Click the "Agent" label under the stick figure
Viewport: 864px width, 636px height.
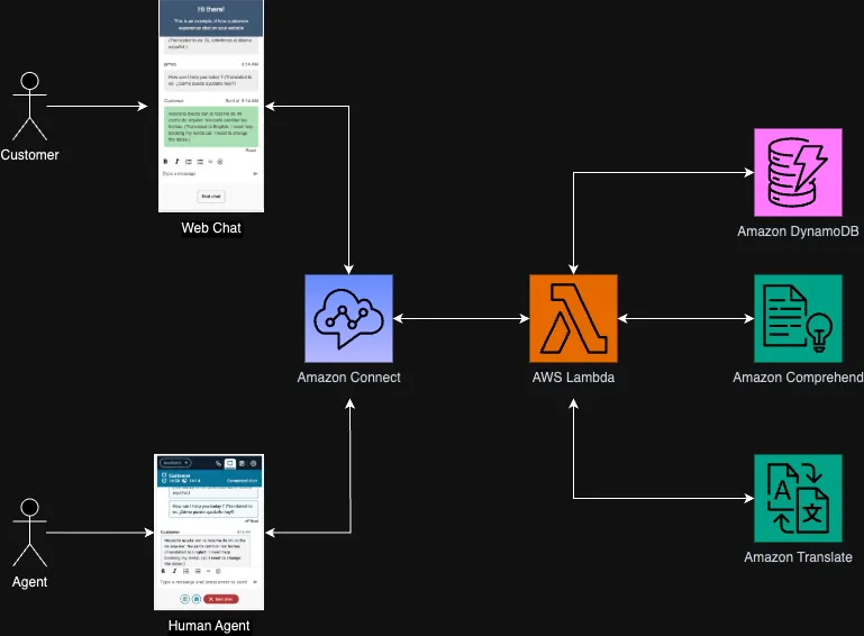click(30, 582)
